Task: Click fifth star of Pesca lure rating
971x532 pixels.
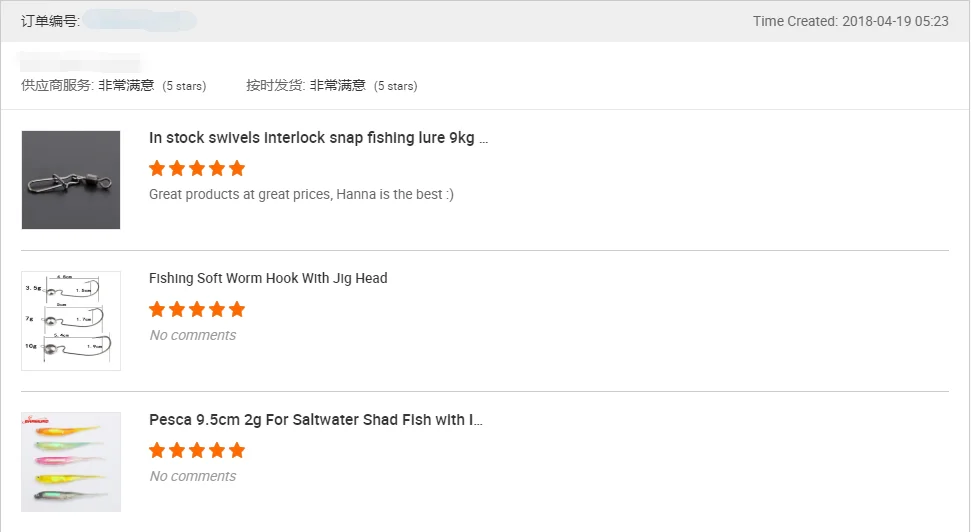Action: point(237,450)
